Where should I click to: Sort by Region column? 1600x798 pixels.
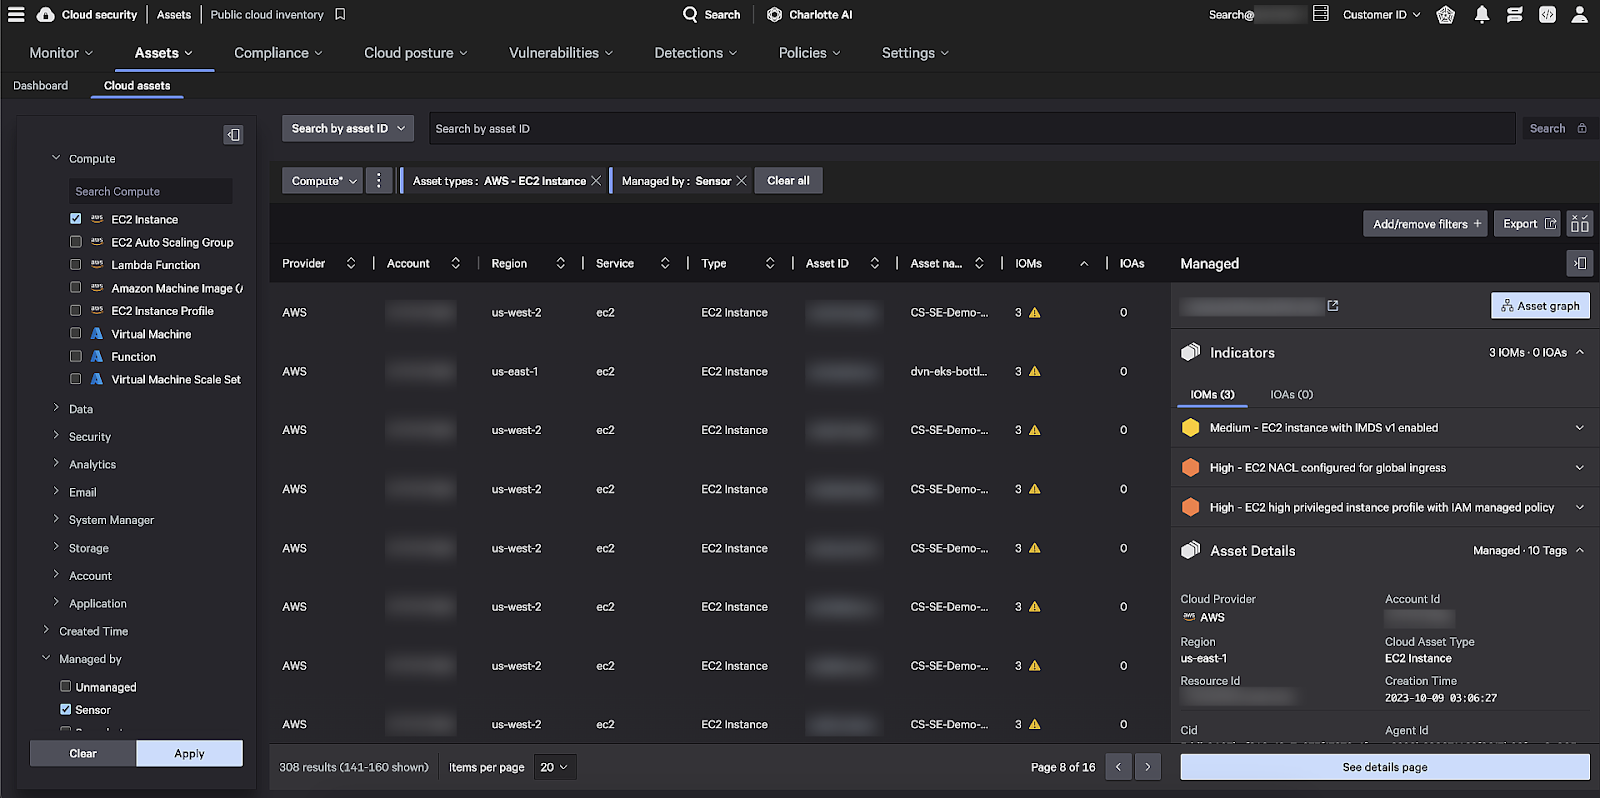coord(561,263)
